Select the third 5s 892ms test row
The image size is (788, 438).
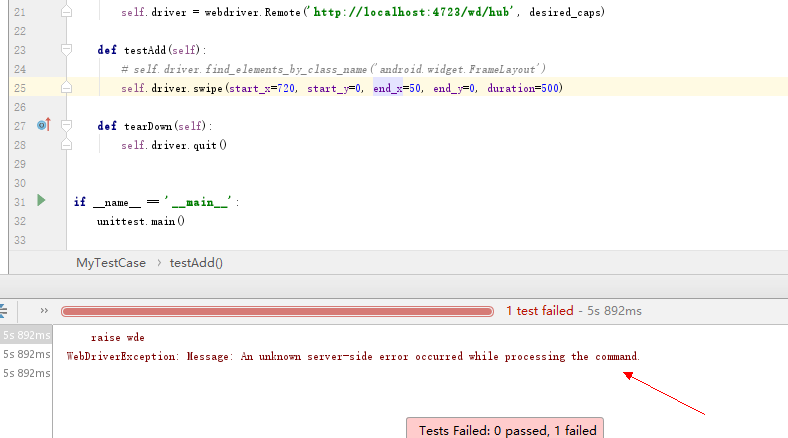click(x=26, y=373)
